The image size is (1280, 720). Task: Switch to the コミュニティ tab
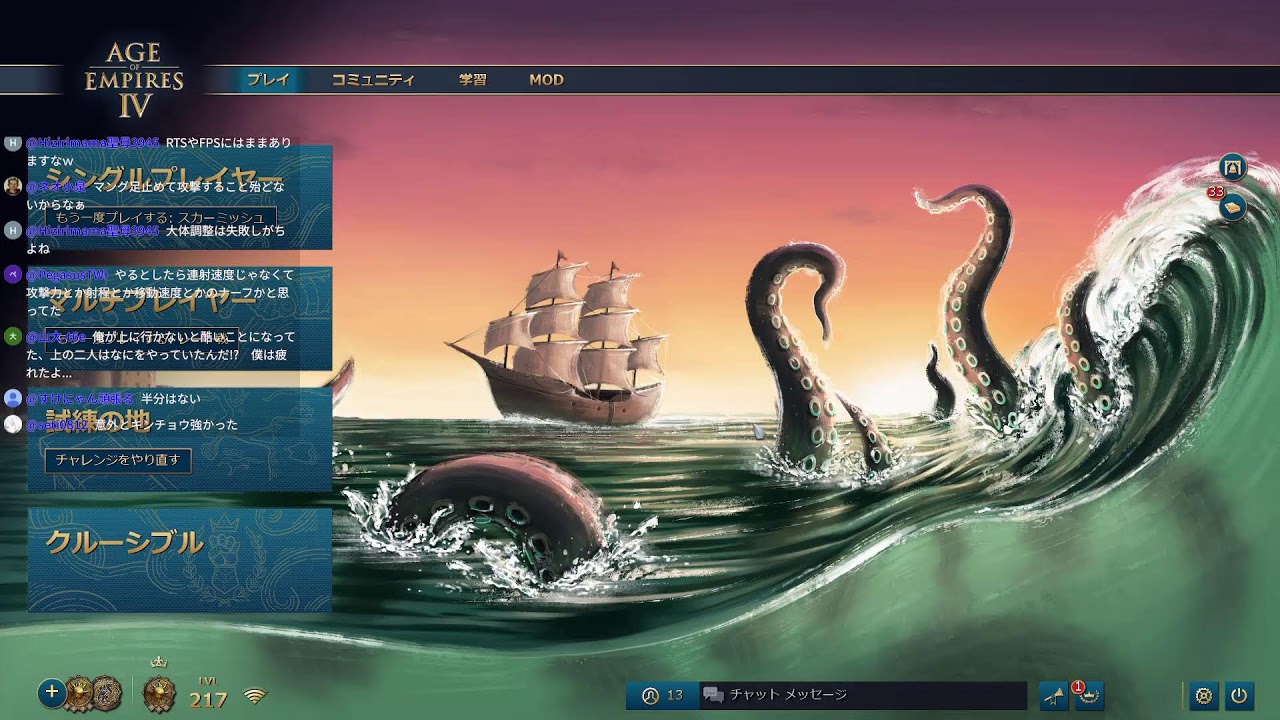[373, 80]
